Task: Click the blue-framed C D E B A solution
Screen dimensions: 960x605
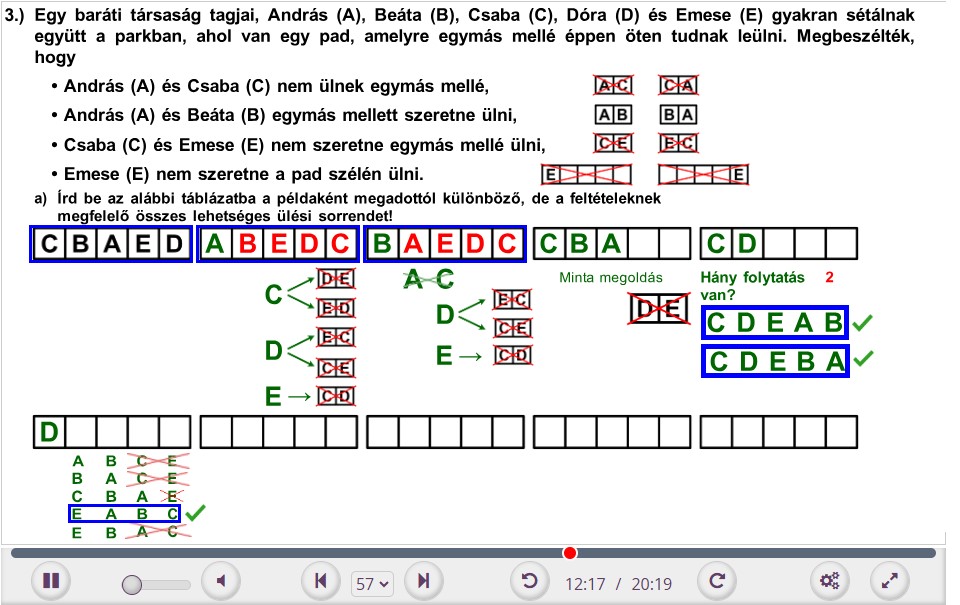Action: 775,361
